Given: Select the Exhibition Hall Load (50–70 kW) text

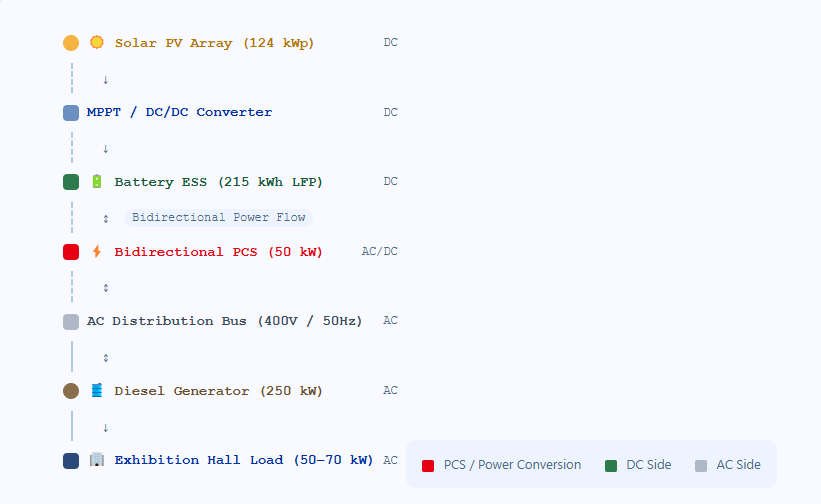Looking at the screenshot, I should pos(243,460).
